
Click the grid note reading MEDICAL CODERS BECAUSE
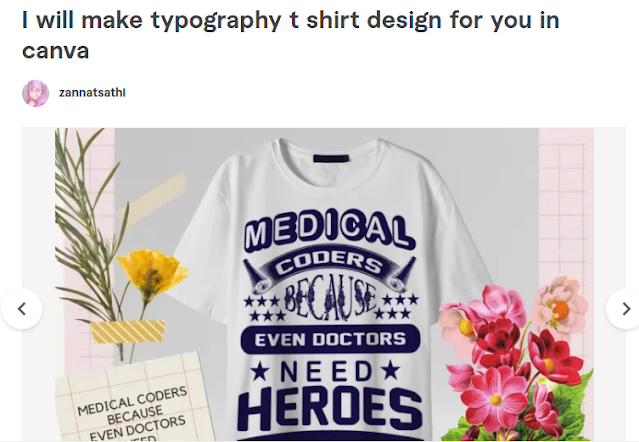[134, 397]
